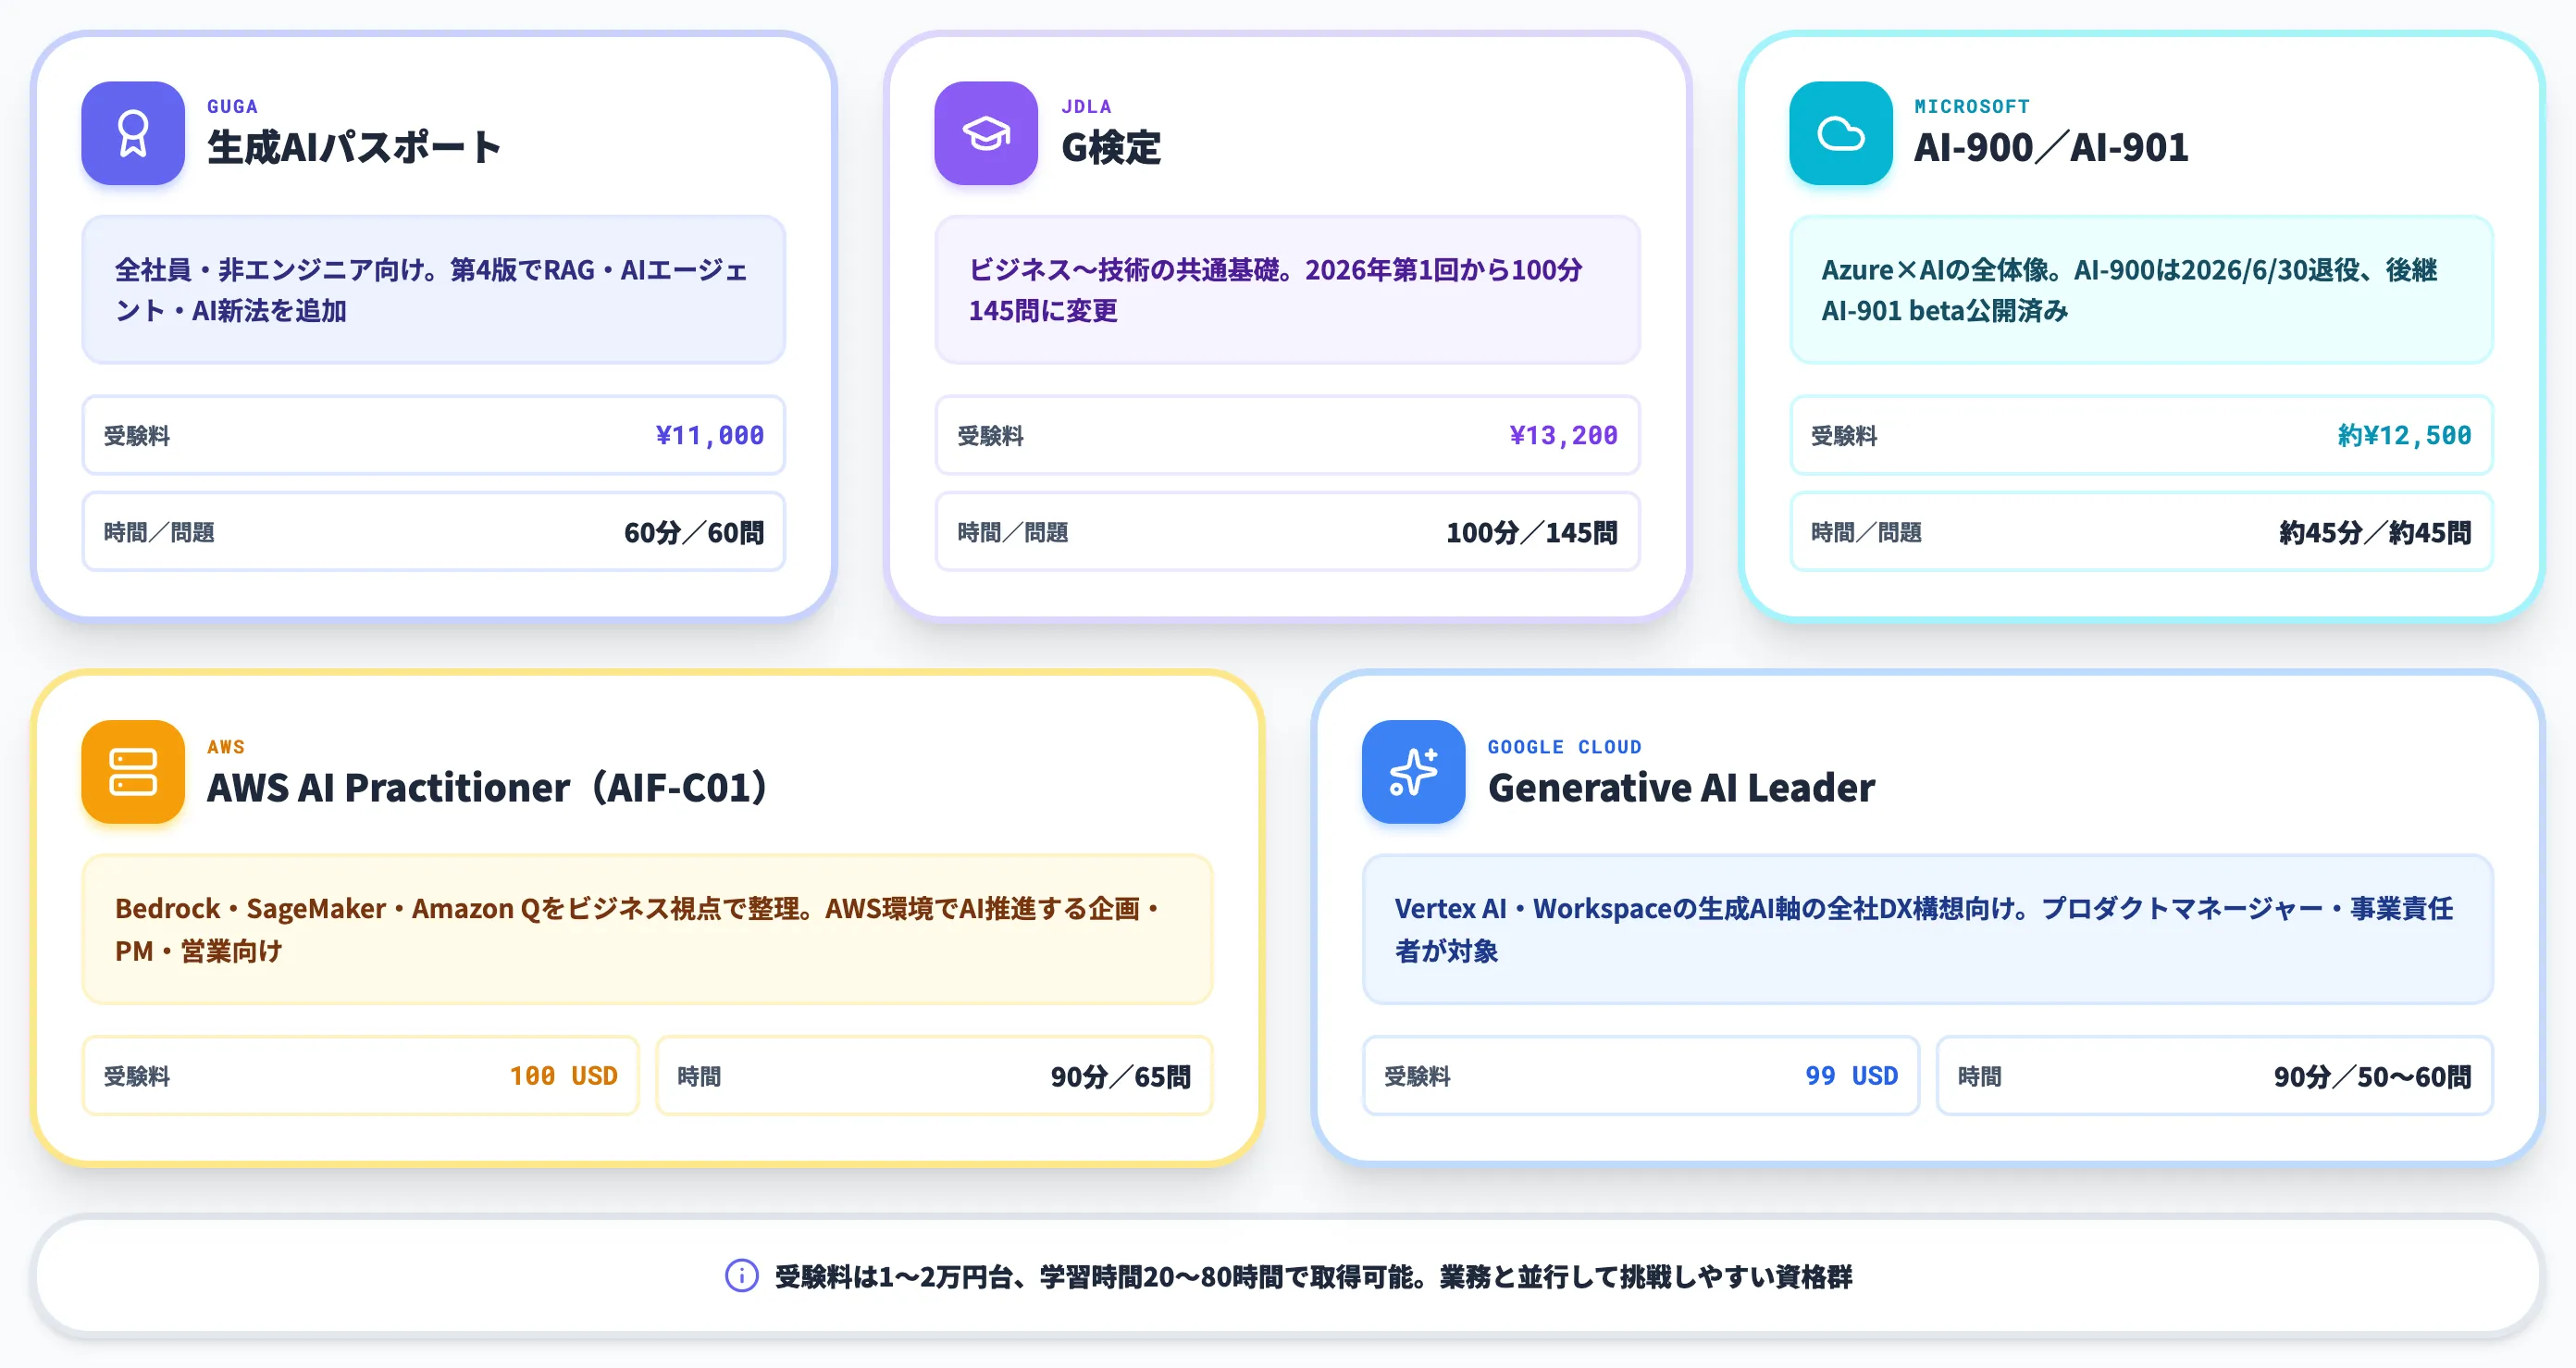This screenshot has width=2576, height=1368.
Task: Click the graduation cap icon for G検定
Action: (x=986, y=133)
